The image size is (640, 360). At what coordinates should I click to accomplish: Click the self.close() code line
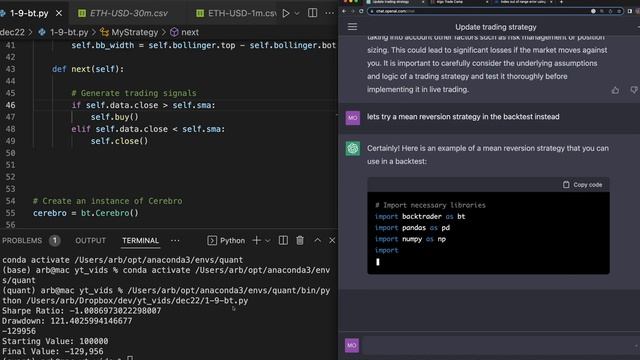tap(119, 141)
